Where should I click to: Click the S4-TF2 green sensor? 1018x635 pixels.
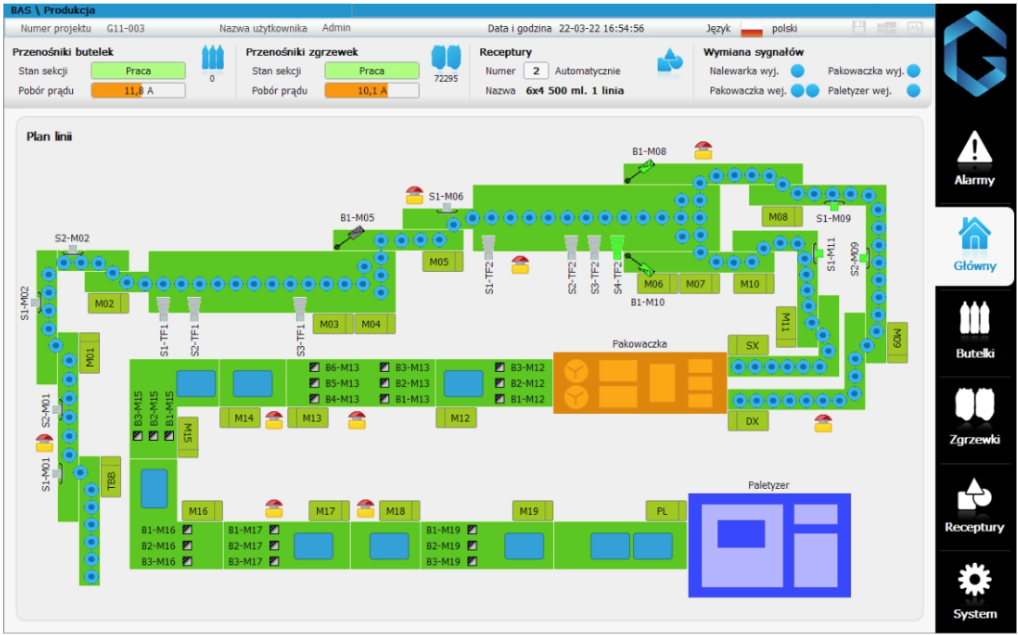pyautogui.click(x=617, y=247)
